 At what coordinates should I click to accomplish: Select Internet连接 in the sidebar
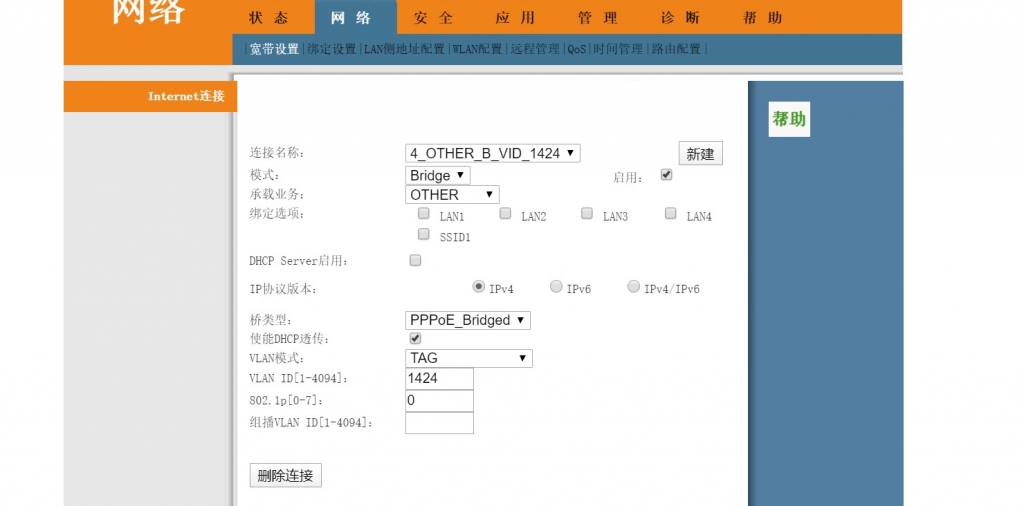click(186, 96)
